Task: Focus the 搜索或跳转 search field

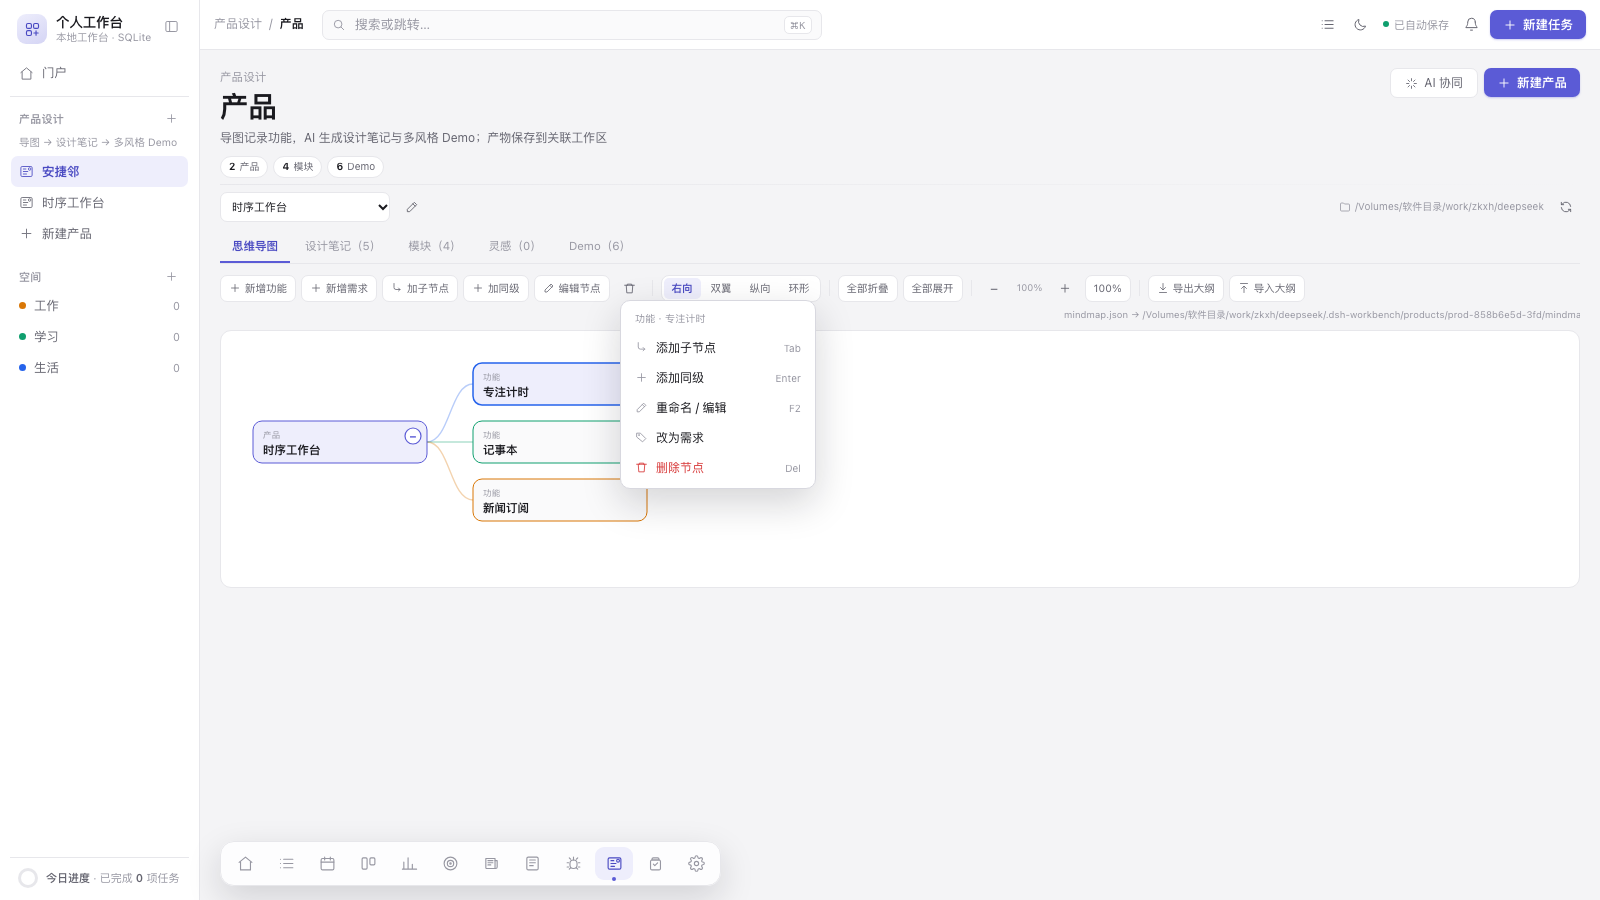Action: point(572,25)
